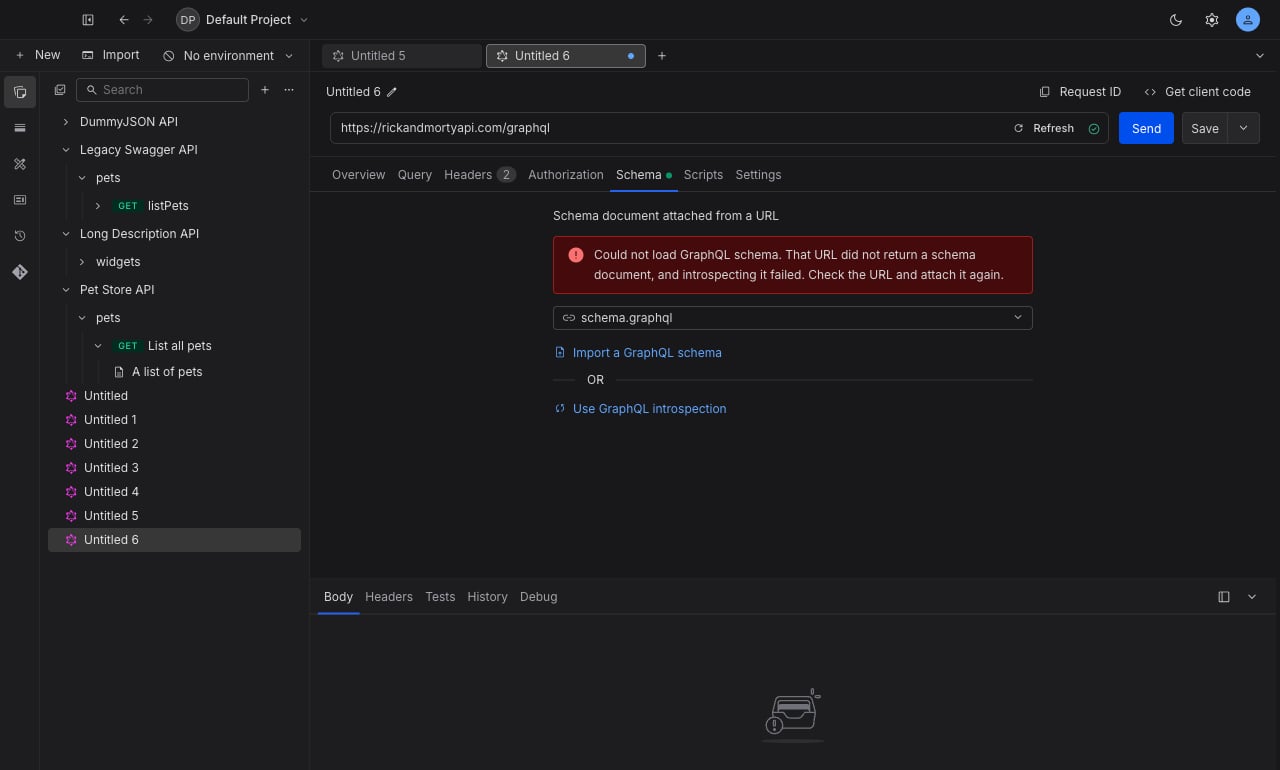
Task: Click the Refresh schema button
Action: pos(1044,128)
